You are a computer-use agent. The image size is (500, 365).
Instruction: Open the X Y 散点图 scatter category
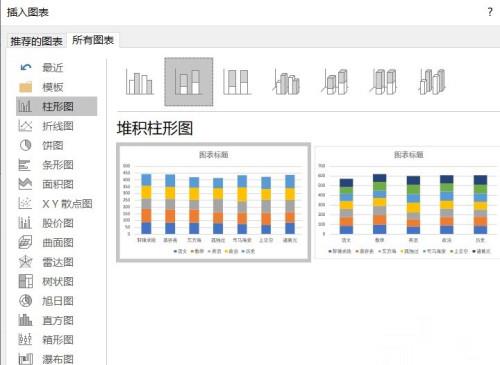(57, 204)
